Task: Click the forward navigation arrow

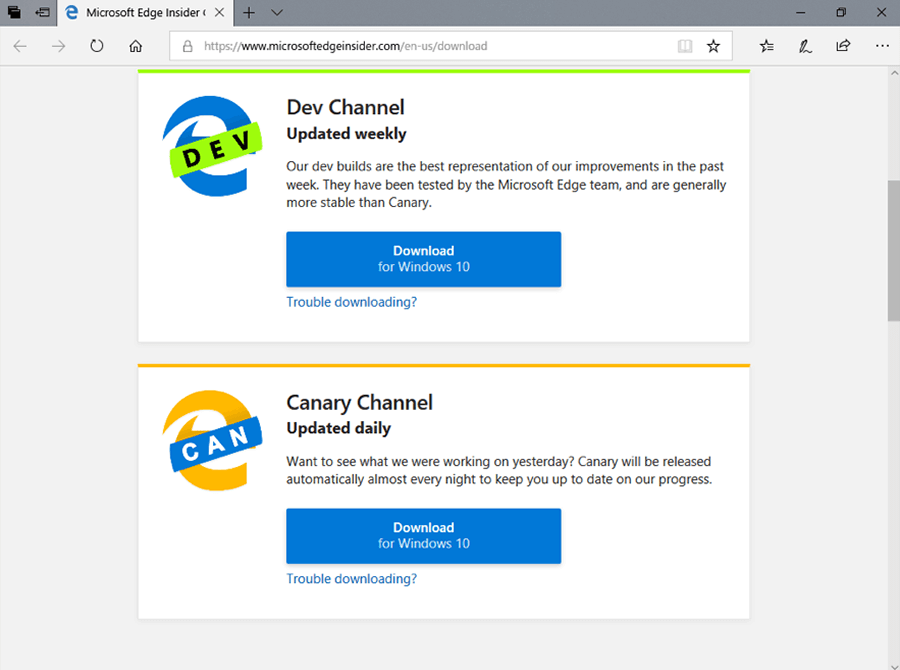Action: [59, 46]
